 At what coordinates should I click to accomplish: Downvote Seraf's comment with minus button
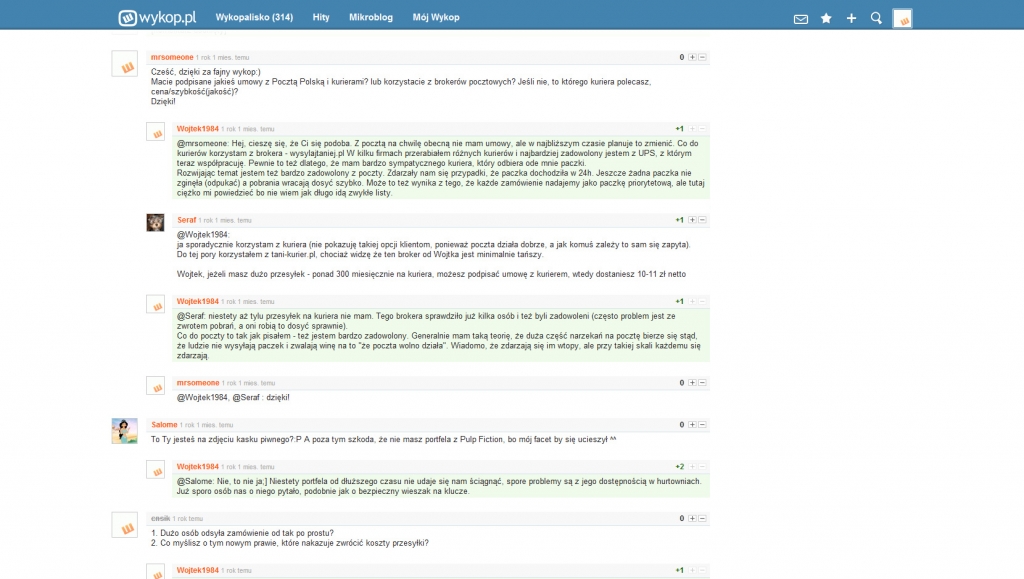click(703, 220)
